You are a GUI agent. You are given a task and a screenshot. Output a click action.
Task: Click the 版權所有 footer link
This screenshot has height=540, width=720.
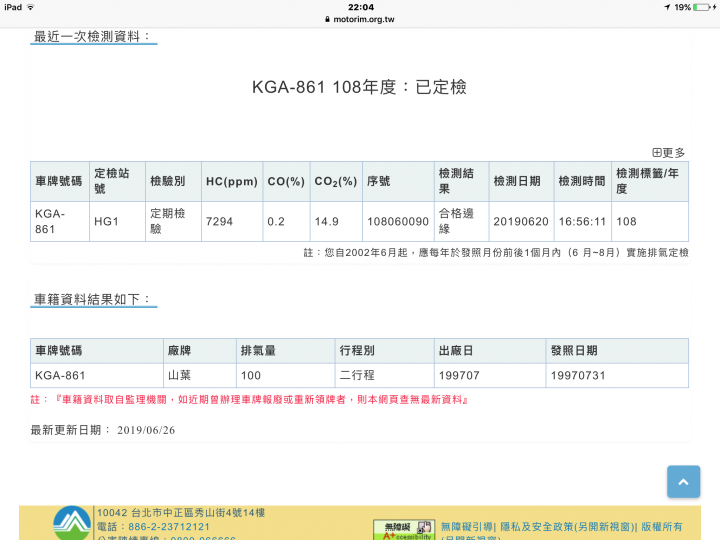click(662, 527)
